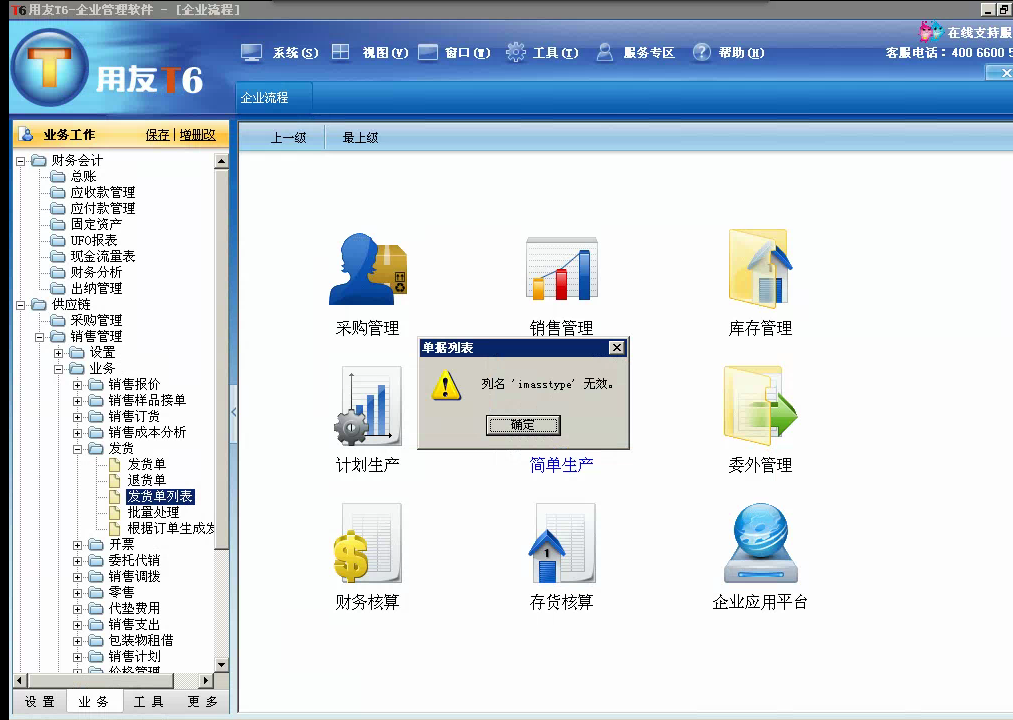This screenshot has height=720, width=1013.
Task: Click the 批量处理 document icon in tree
Action: pos(114,513)
